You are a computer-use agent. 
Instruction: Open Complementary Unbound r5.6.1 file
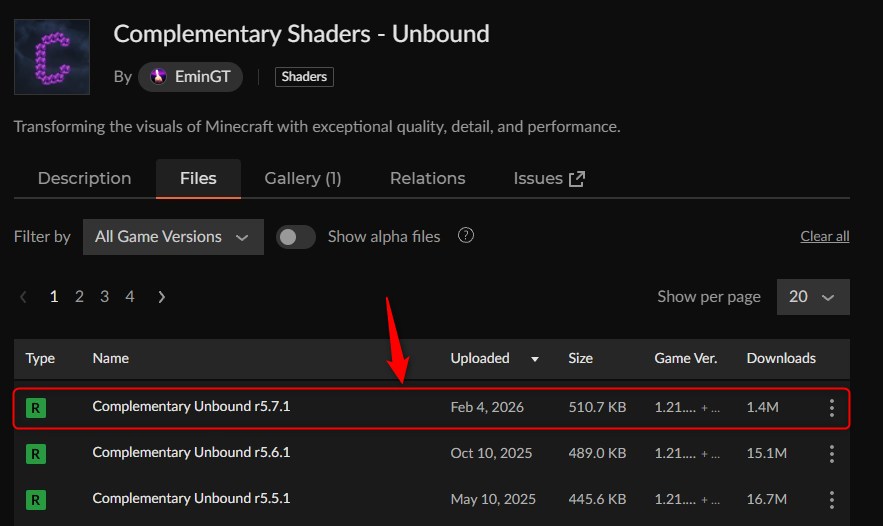(x=191, y=453)
